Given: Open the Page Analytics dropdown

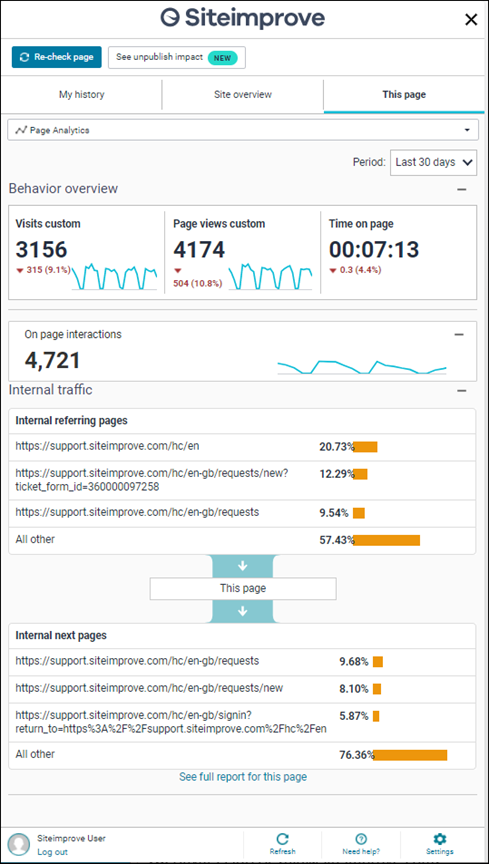Looking at the screenshot, I should (x=243, y=131).
